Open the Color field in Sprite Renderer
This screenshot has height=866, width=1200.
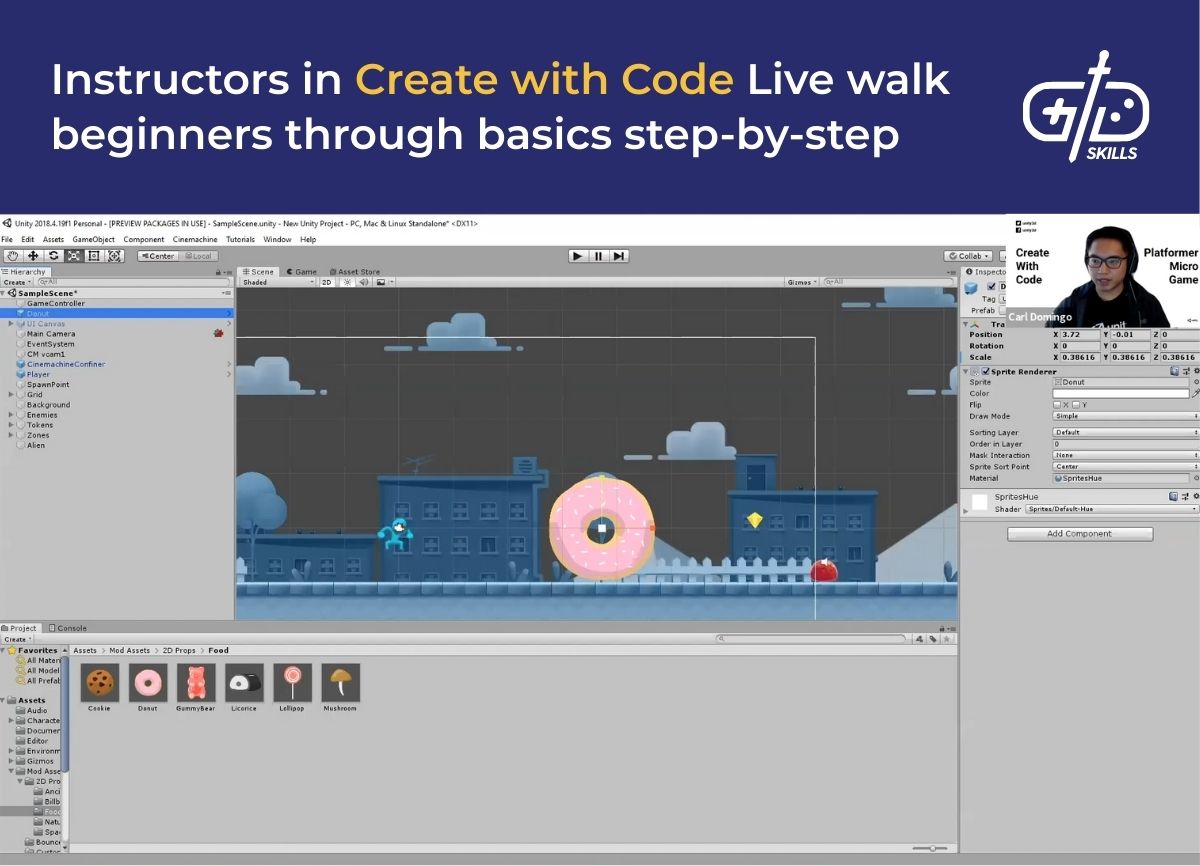pyautogui.click(x=1120, y=393)
